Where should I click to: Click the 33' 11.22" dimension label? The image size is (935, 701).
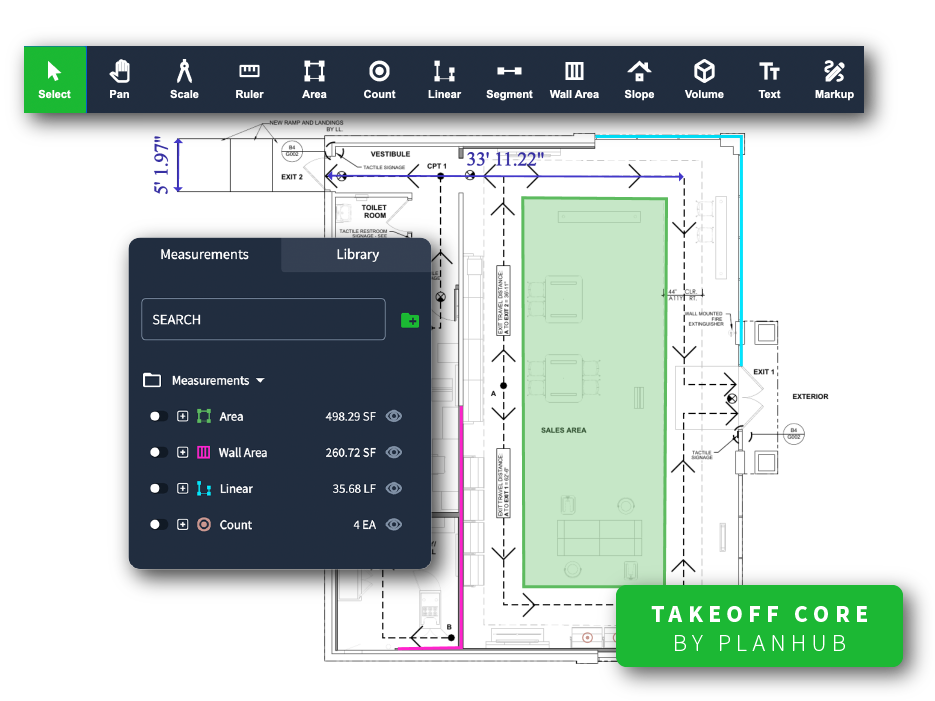pyautogui.click(x=505, y=160)
